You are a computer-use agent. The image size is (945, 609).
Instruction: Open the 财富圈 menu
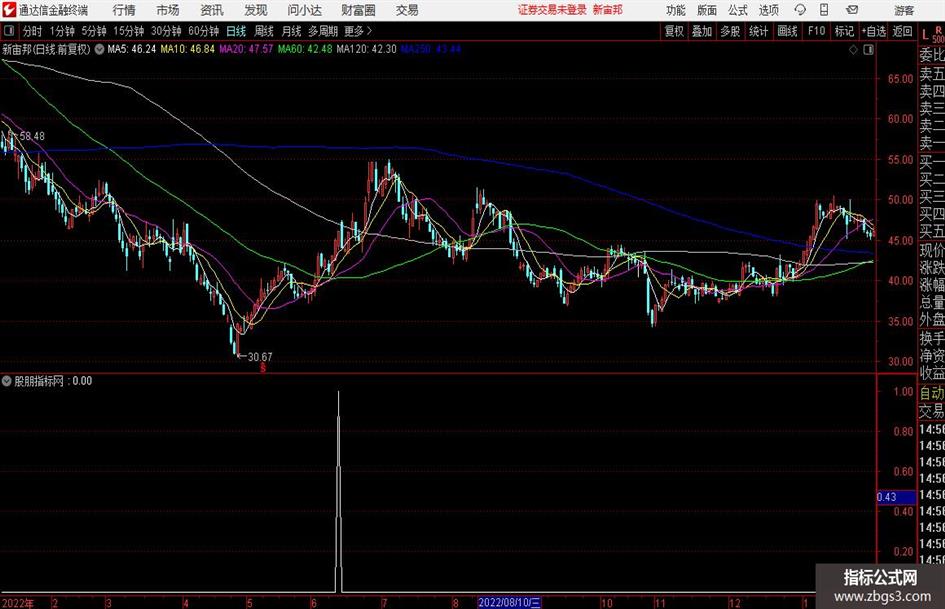coord(358,10)
